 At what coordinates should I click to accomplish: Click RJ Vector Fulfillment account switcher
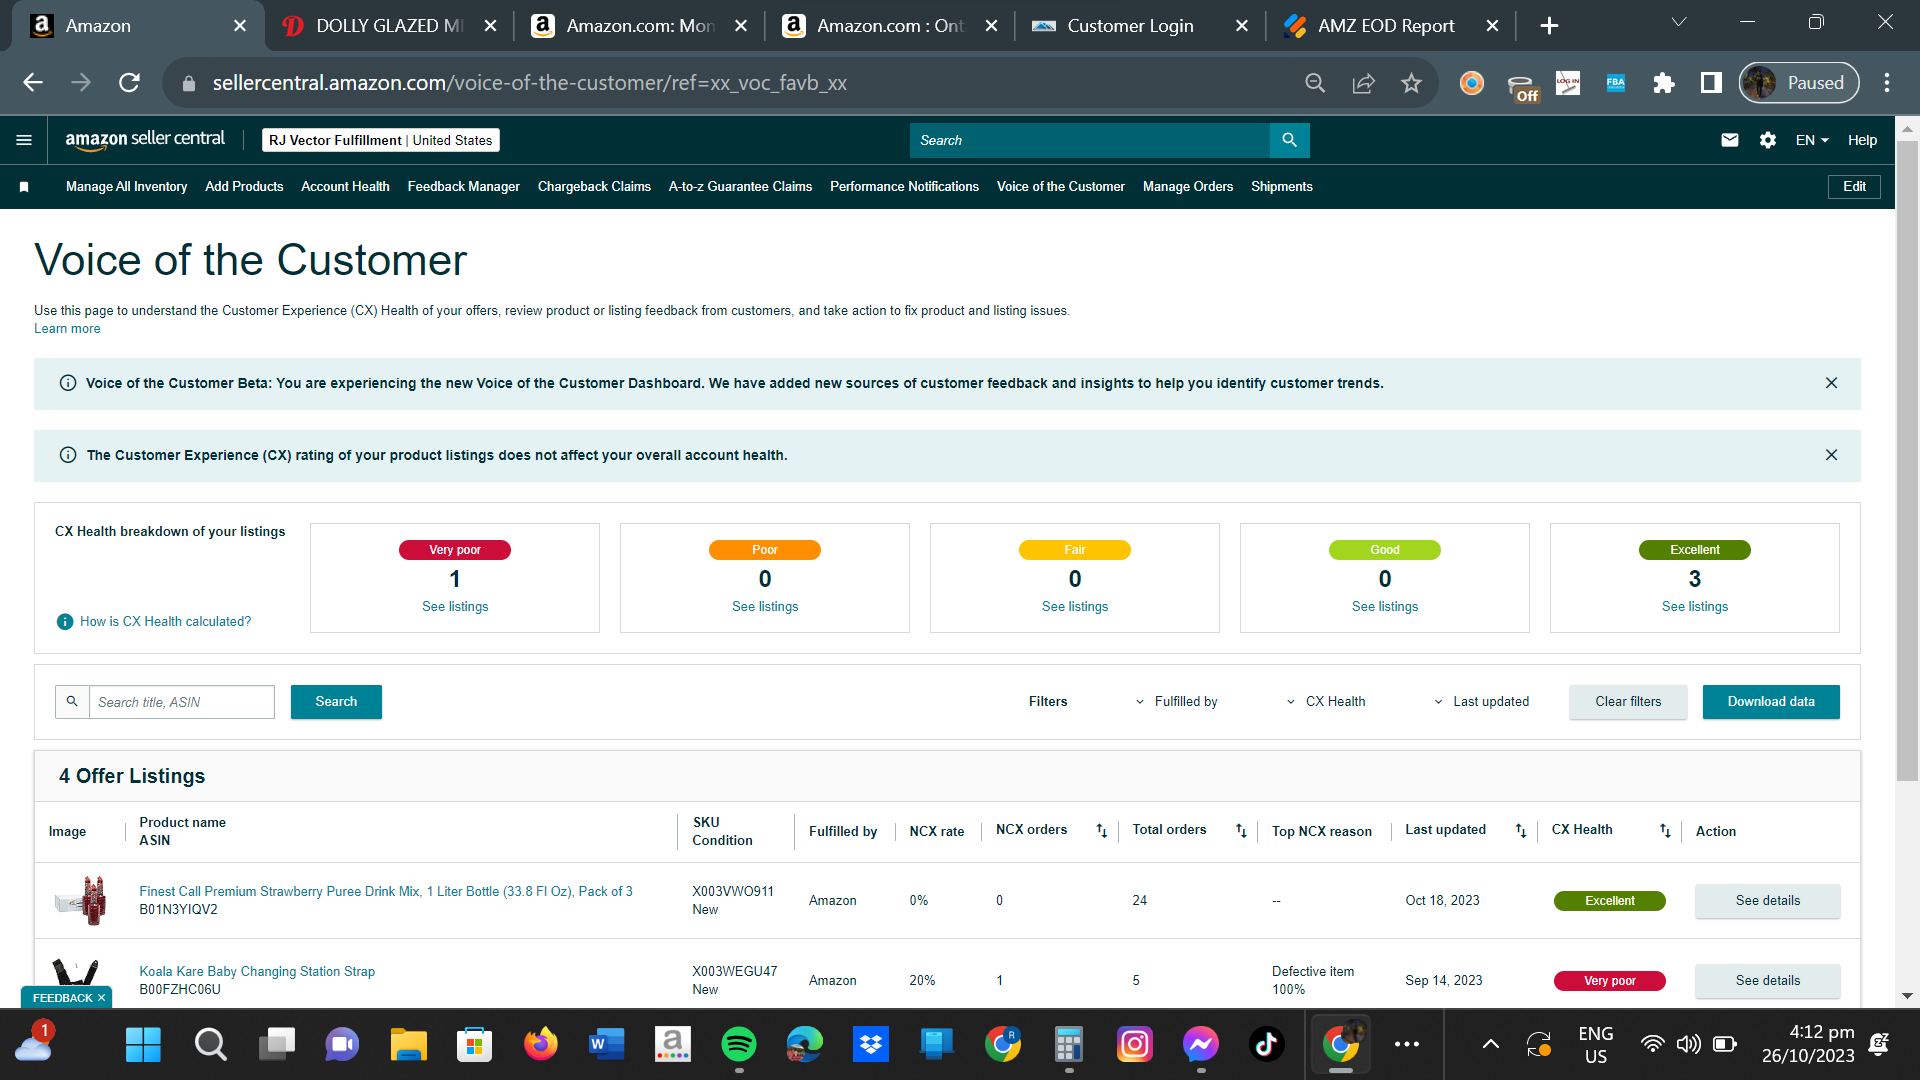pos(381,140)
